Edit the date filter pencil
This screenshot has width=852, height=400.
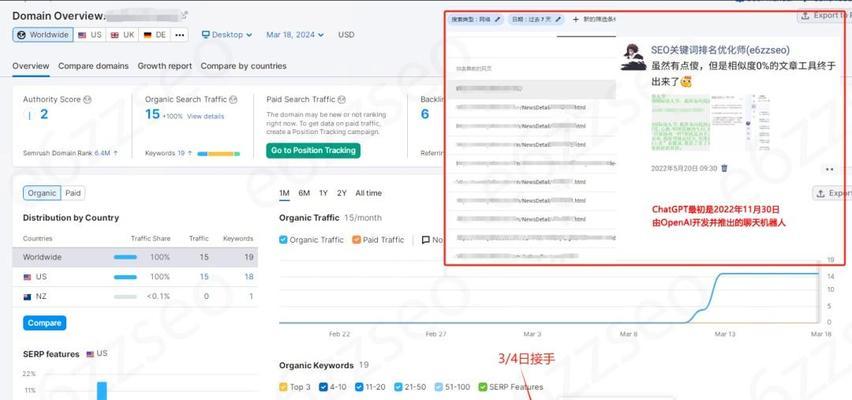pos(557,20)
